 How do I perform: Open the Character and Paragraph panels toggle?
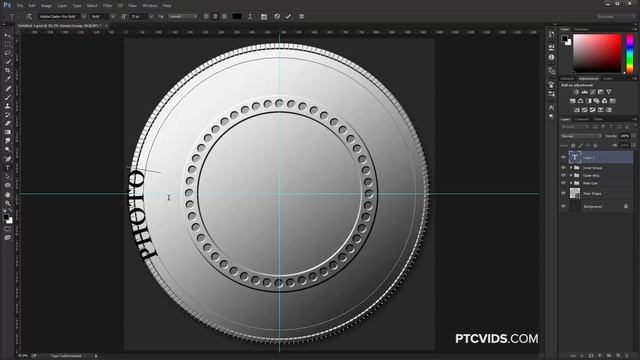pos(264,16)
